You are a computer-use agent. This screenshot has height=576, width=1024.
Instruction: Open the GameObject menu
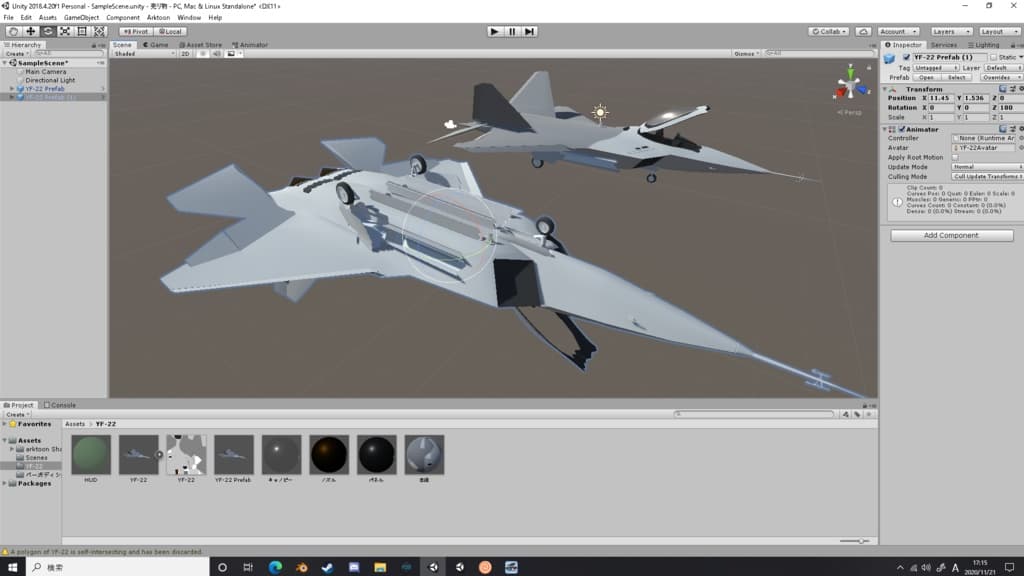81,17
